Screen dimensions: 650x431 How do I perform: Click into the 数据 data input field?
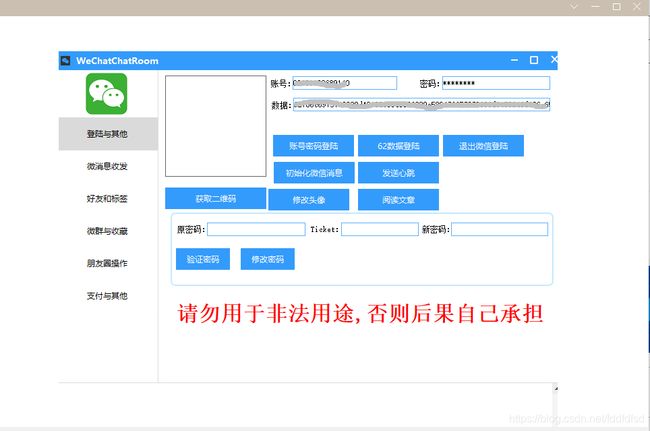pos(422,105)
